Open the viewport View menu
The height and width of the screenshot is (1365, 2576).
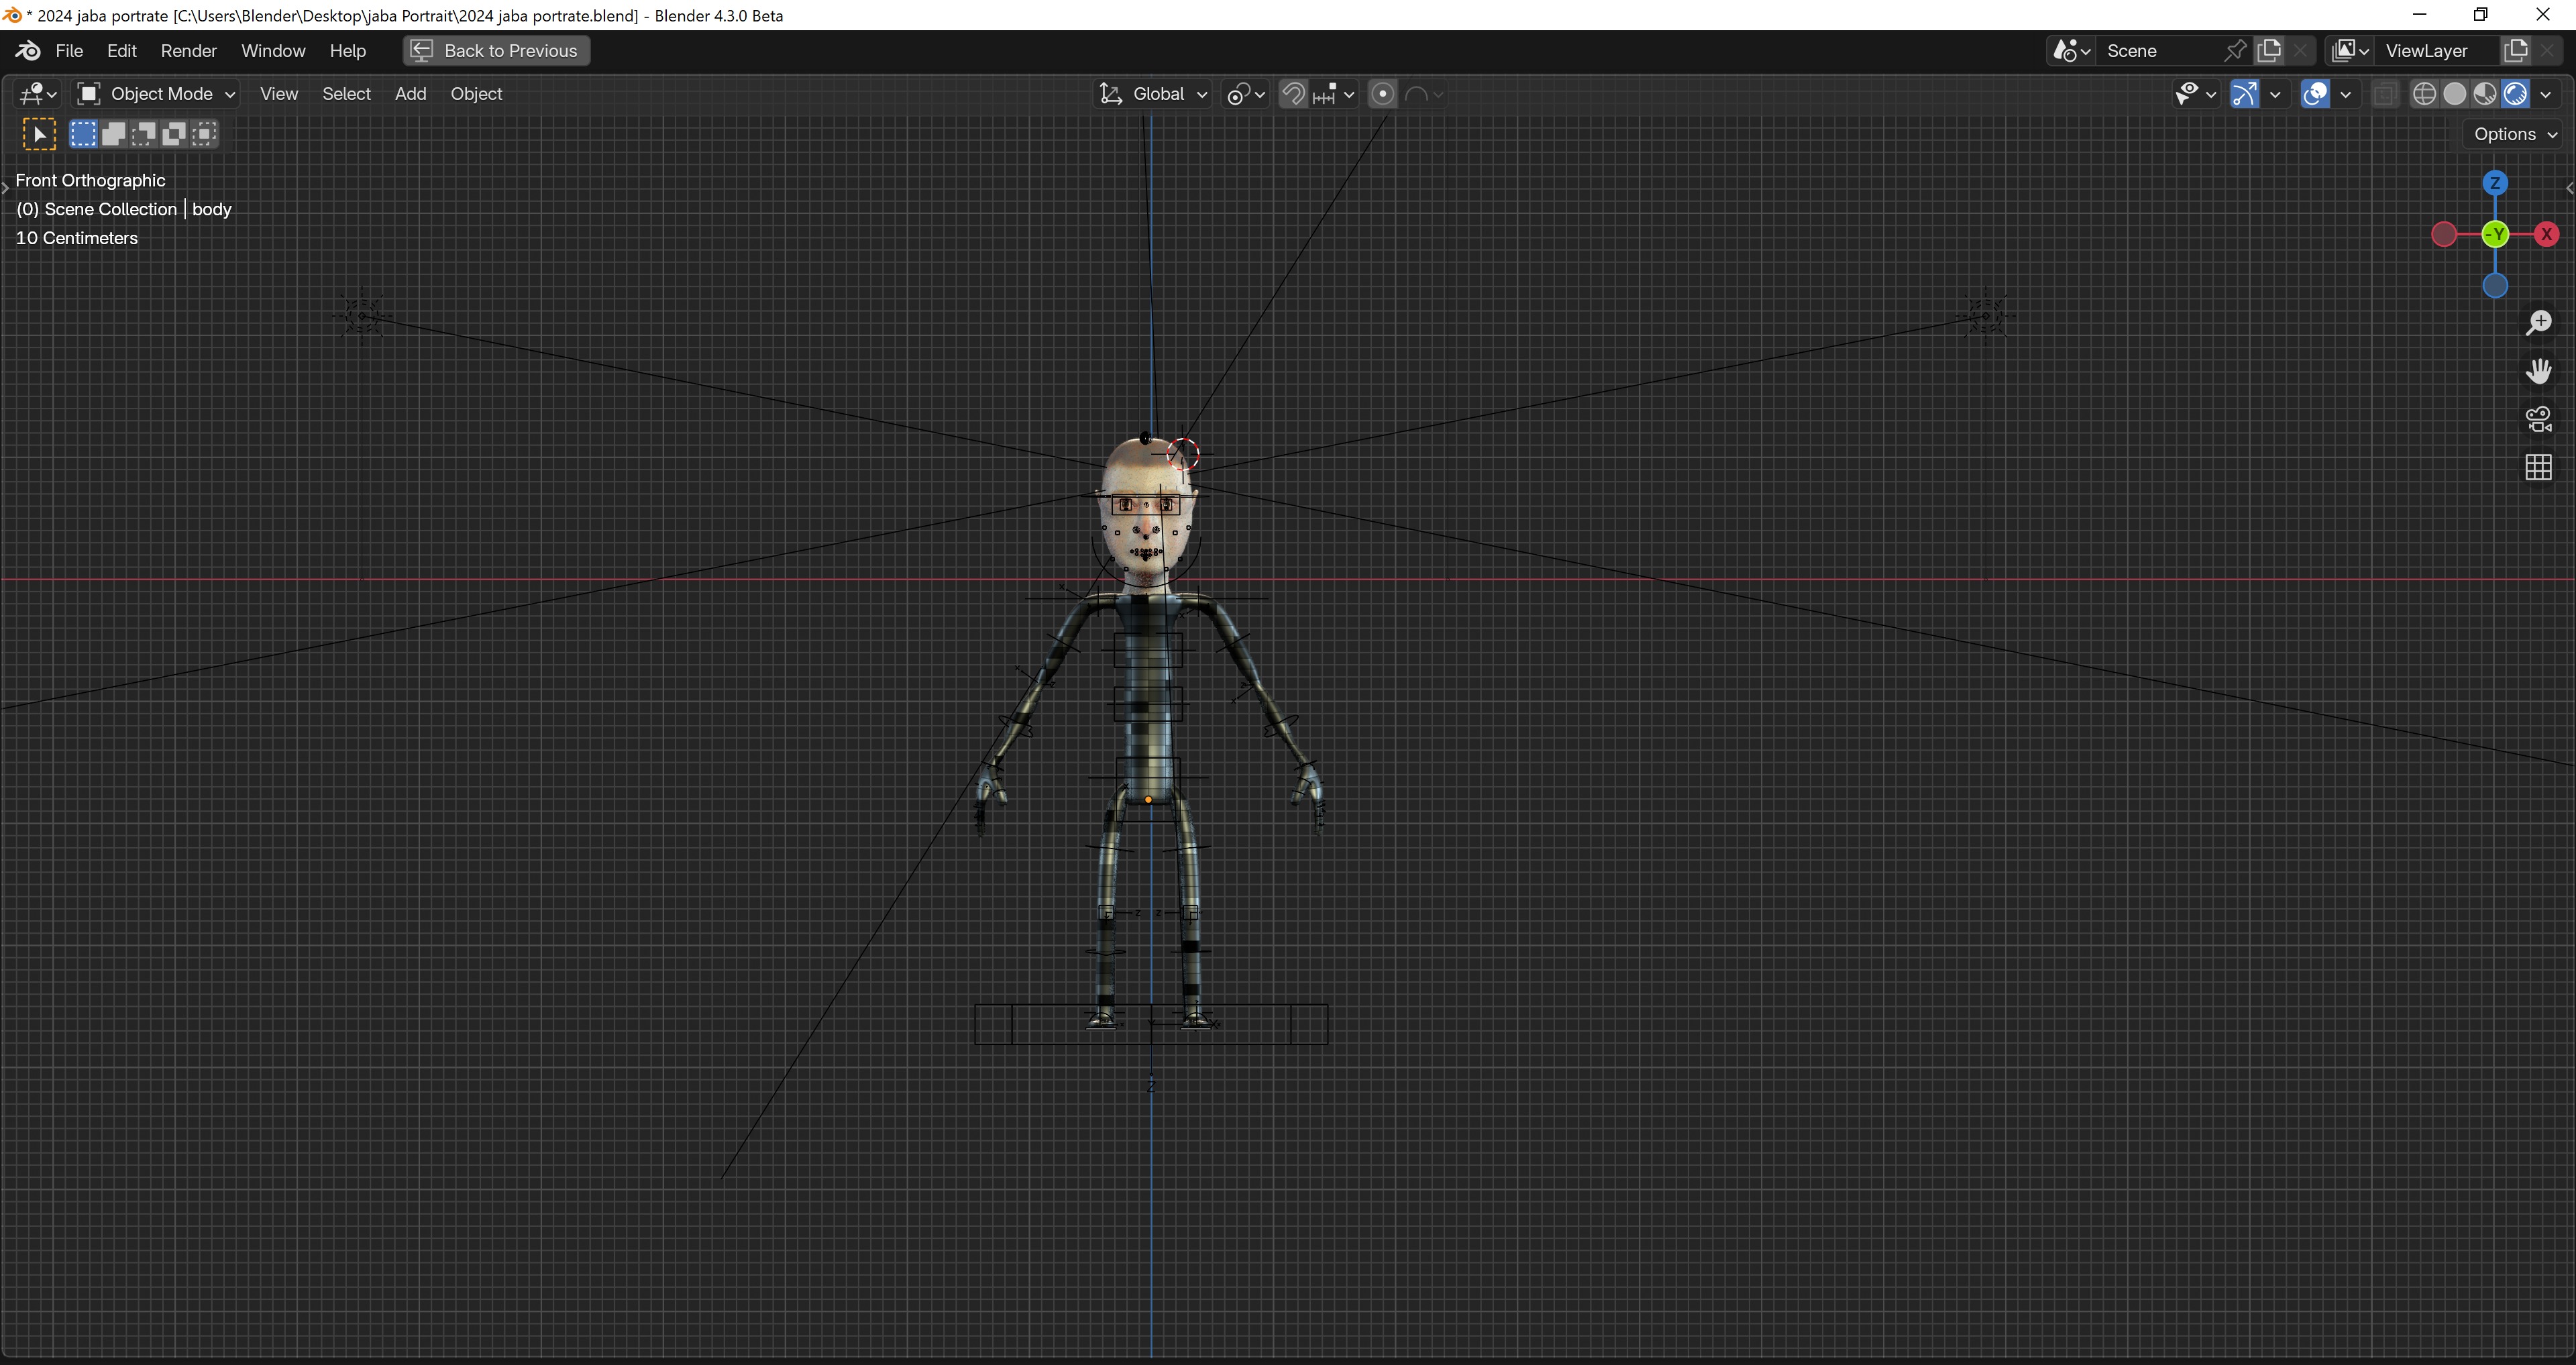[x=279, y=94]
